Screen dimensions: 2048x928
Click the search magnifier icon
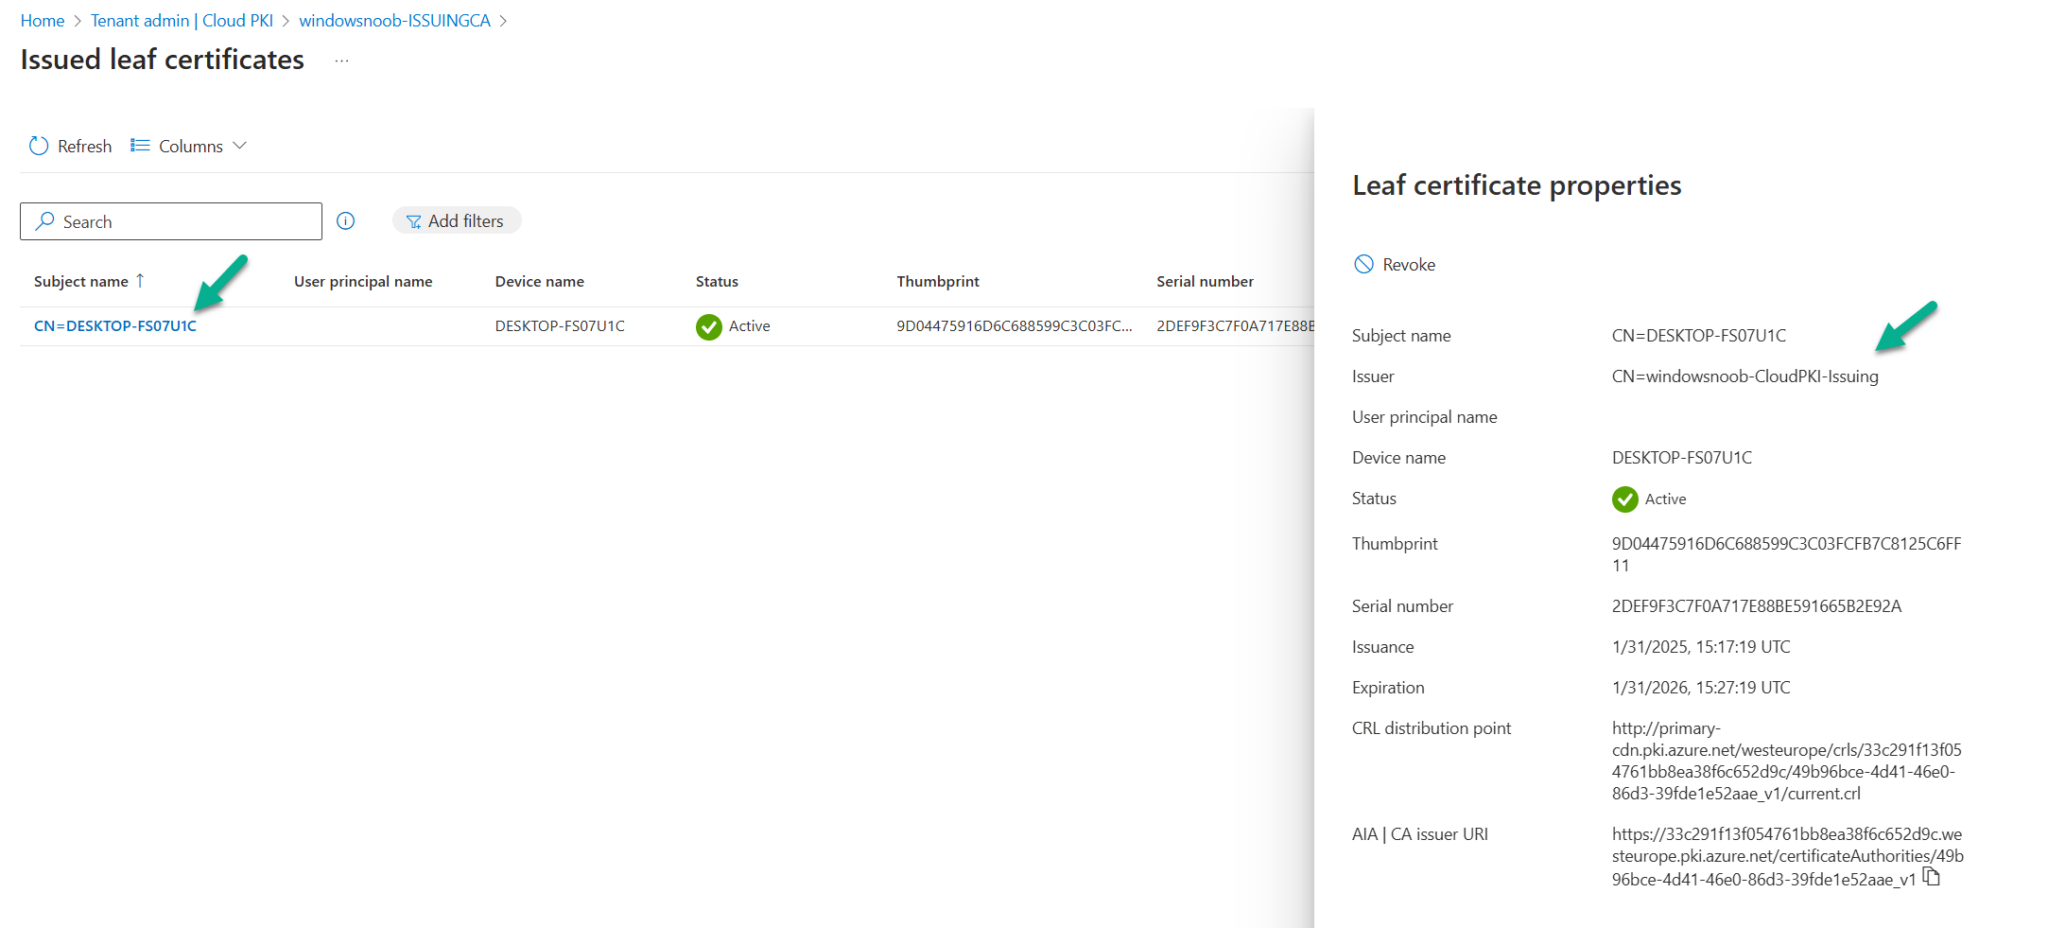44,221
